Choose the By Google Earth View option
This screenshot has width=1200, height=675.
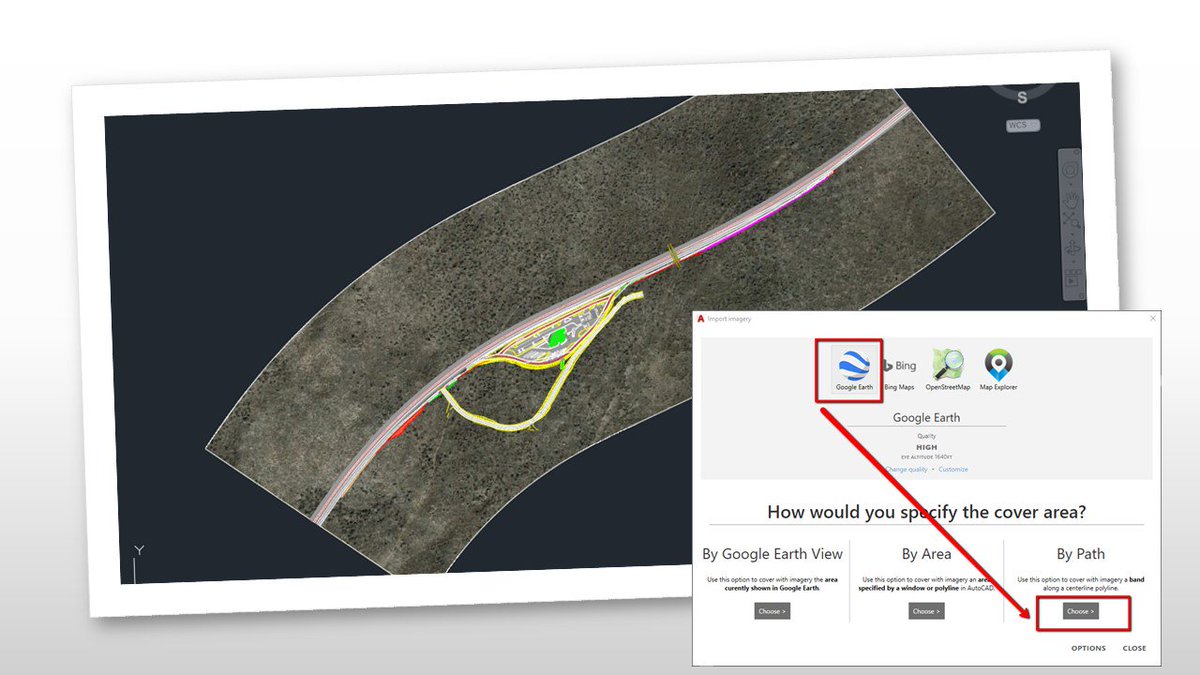click(x=772, y=611)
